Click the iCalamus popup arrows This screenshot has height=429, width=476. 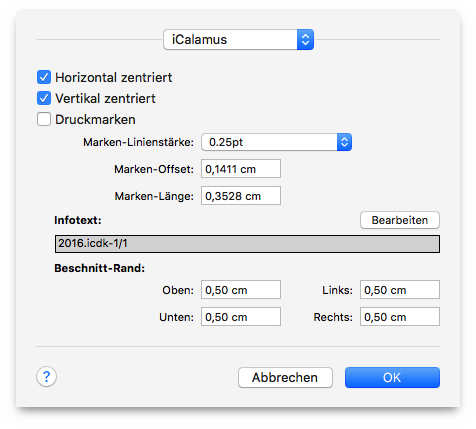[x=305, y=40]
